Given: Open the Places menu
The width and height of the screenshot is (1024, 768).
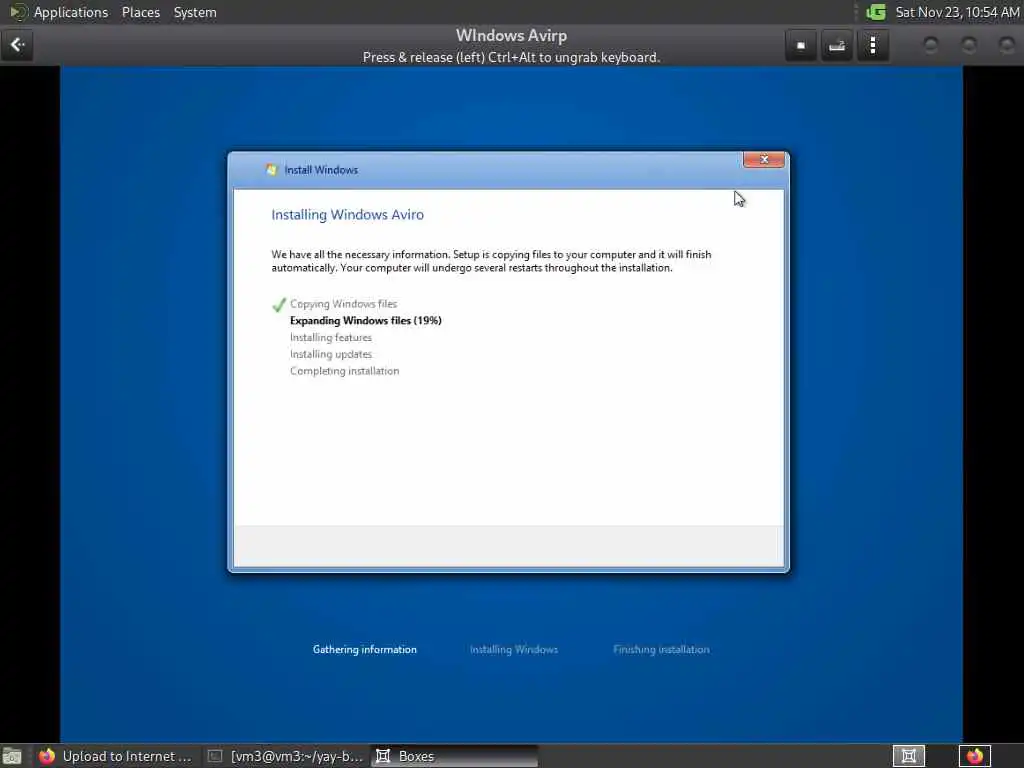Looking at the screenshot, I should (x=140, y=12).
